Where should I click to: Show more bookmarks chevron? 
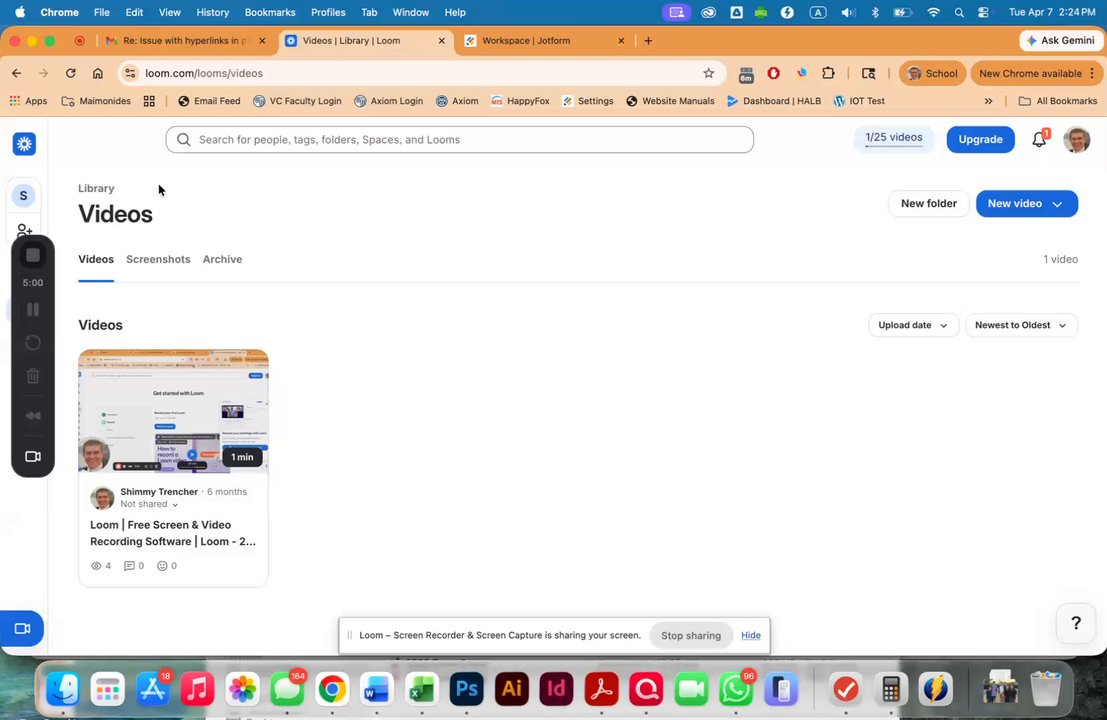point(988,101)
